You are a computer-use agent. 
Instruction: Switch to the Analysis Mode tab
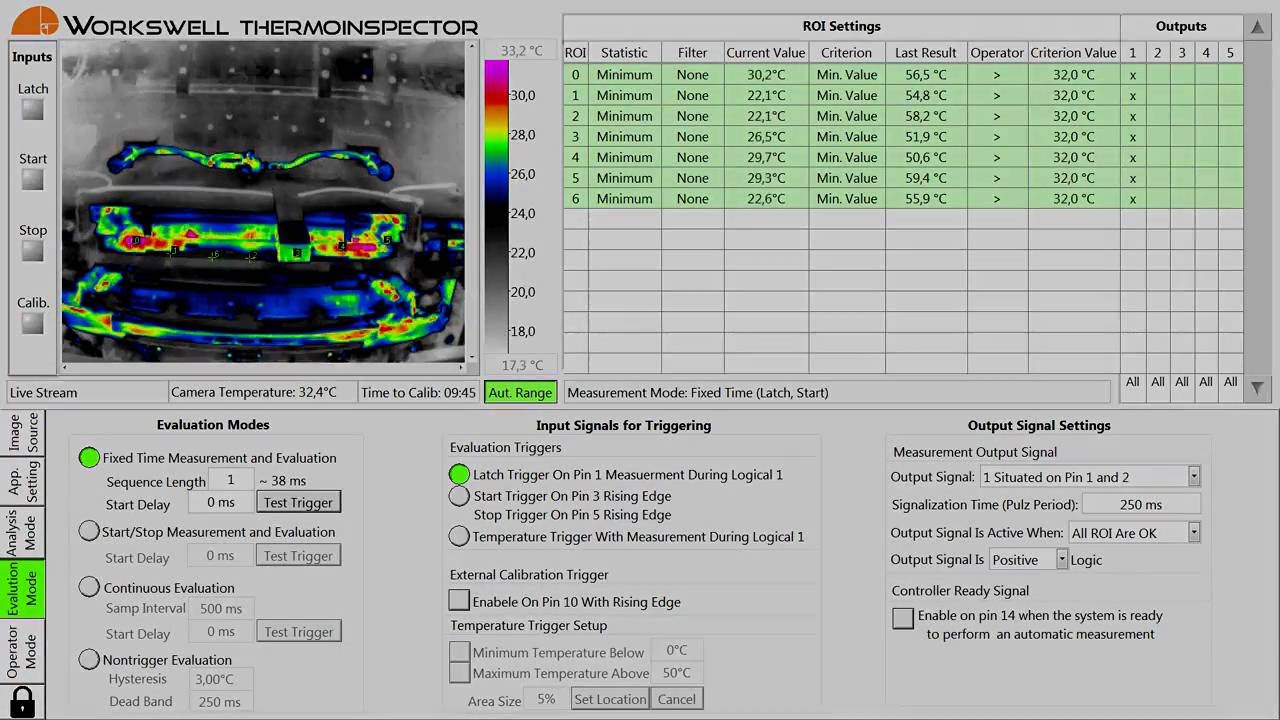(x=23, y=533)
